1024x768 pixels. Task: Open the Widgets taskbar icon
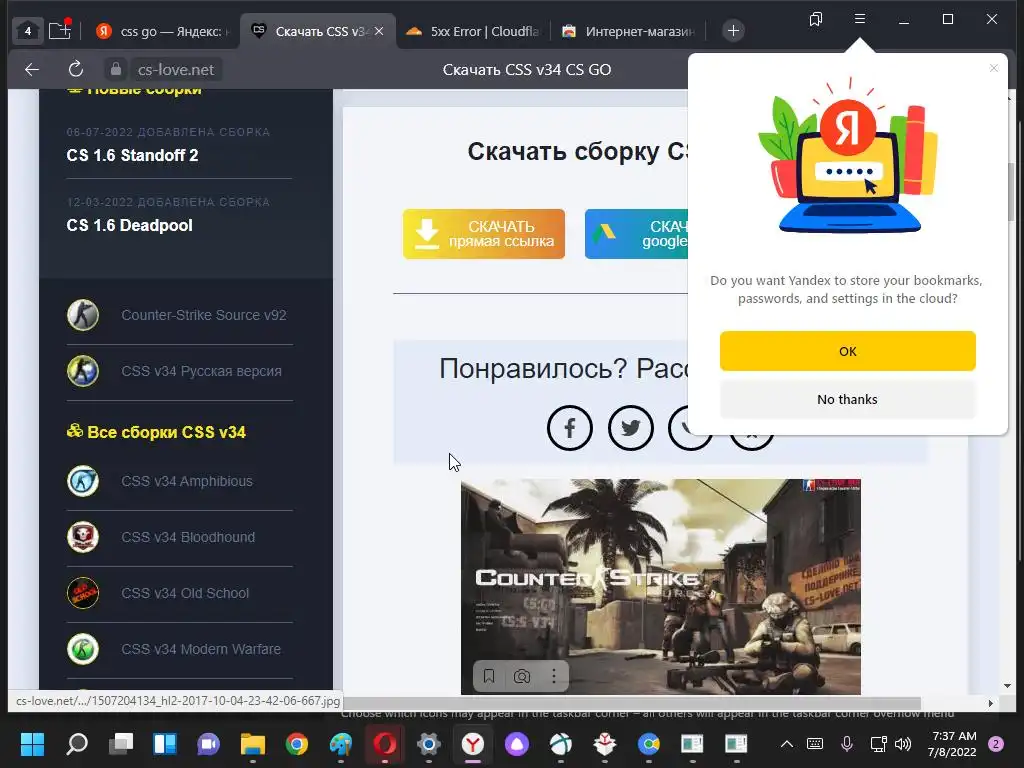[x=165, y=743]
